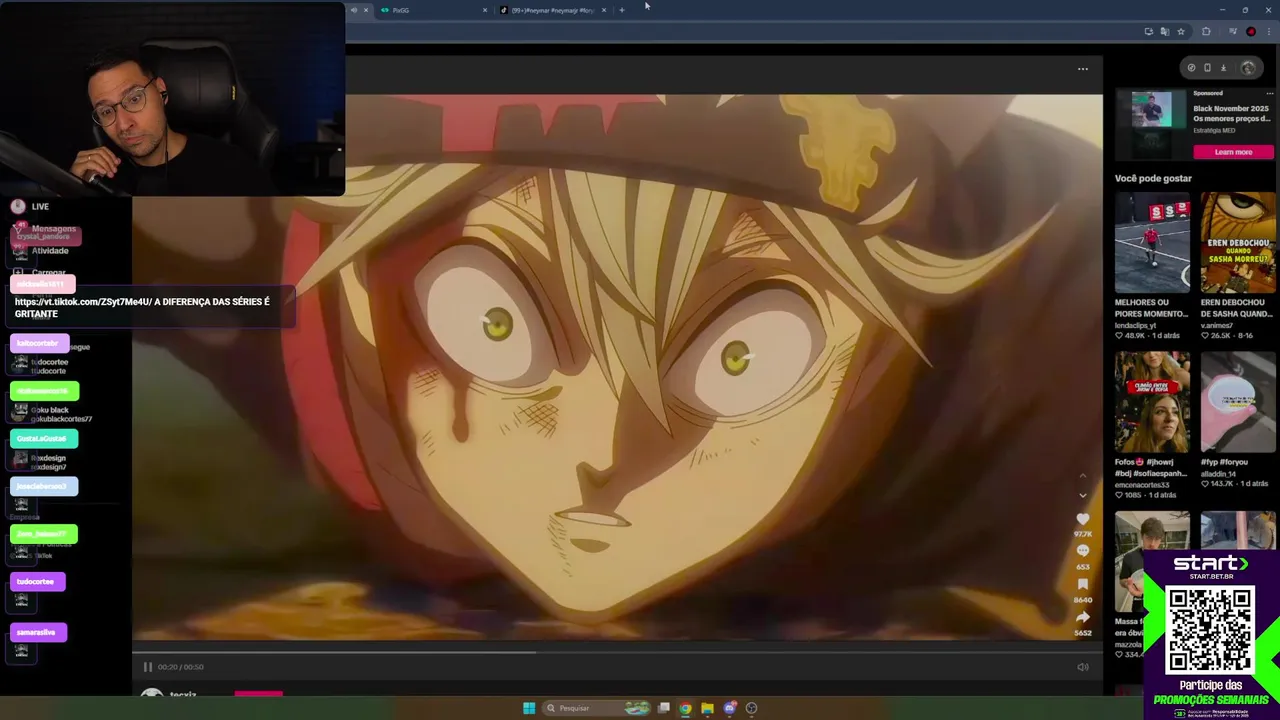Viewport: 1280px width, 720px height.
Task: Open the Task View taskbar icon
Action: coord(663,708)
